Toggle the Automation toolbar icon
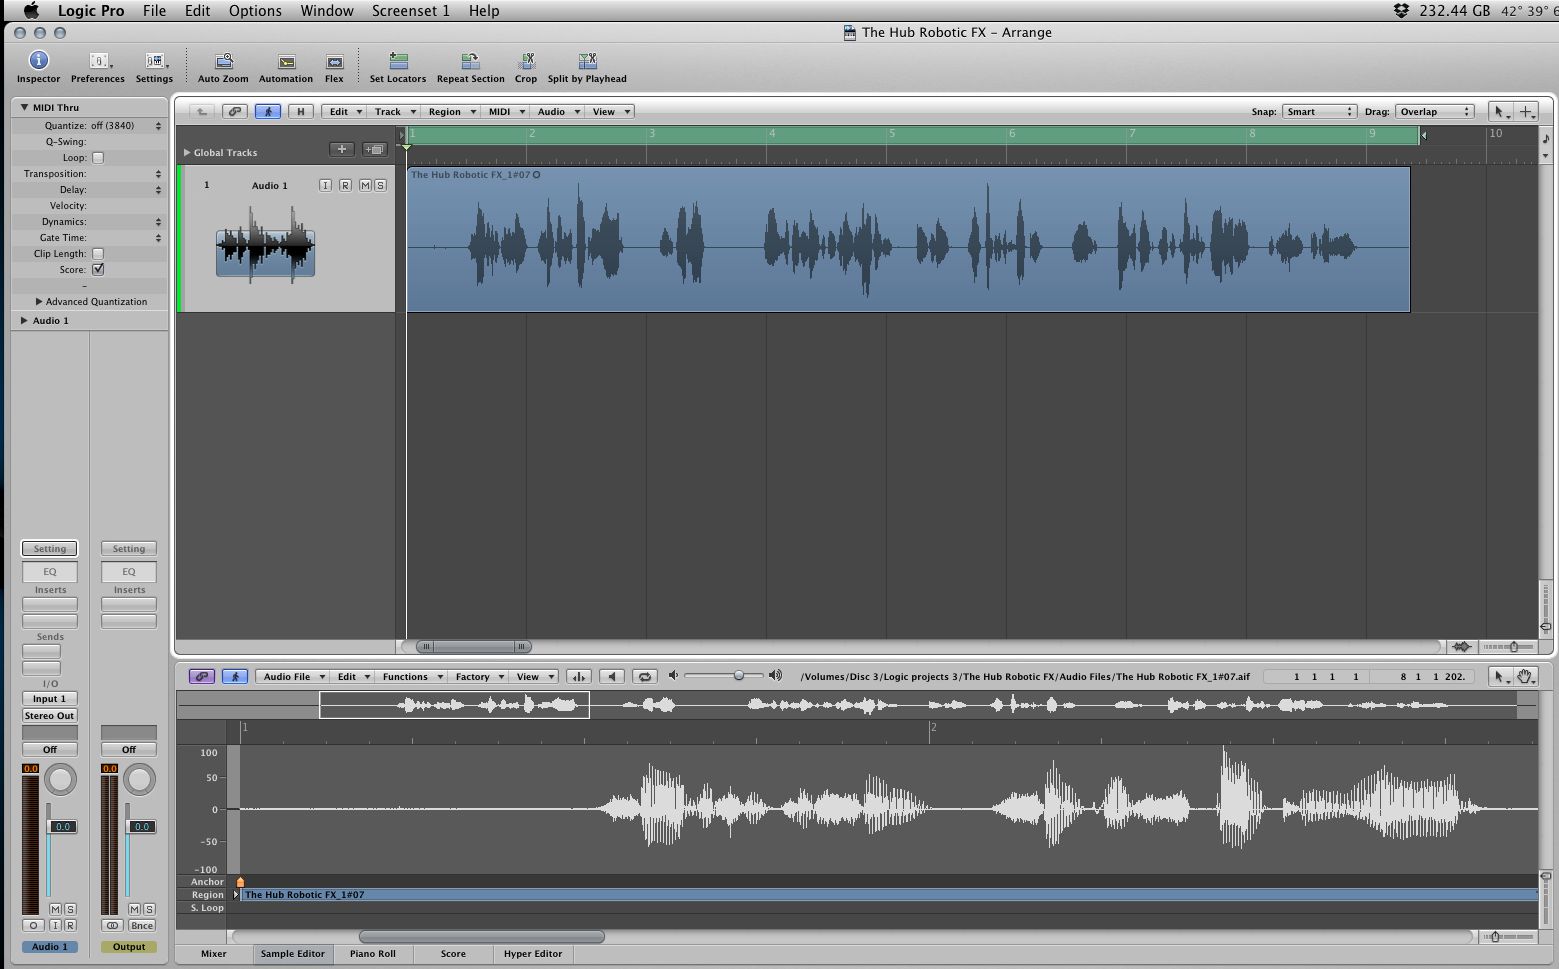This screenshot has width=1559, height=969. [286, 61]
